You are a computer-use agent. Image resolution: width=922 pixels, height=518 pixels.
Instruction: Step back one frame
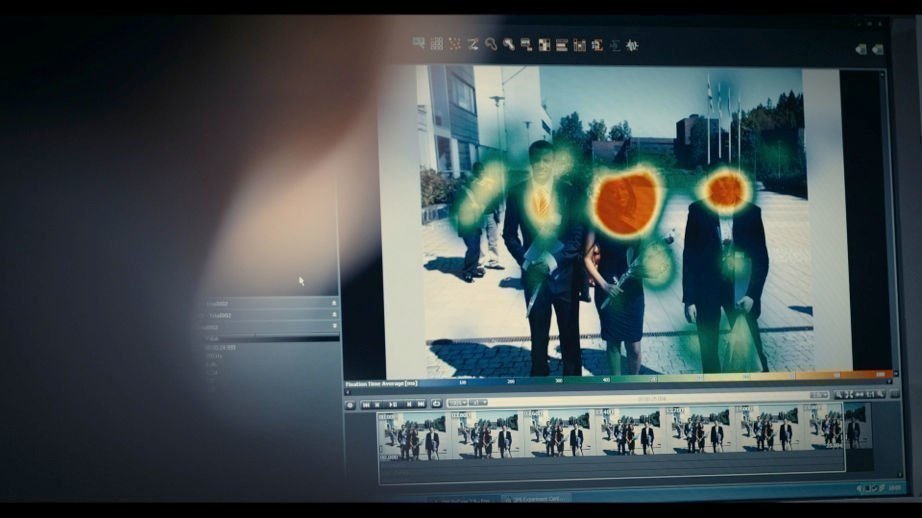coord(377,405)
